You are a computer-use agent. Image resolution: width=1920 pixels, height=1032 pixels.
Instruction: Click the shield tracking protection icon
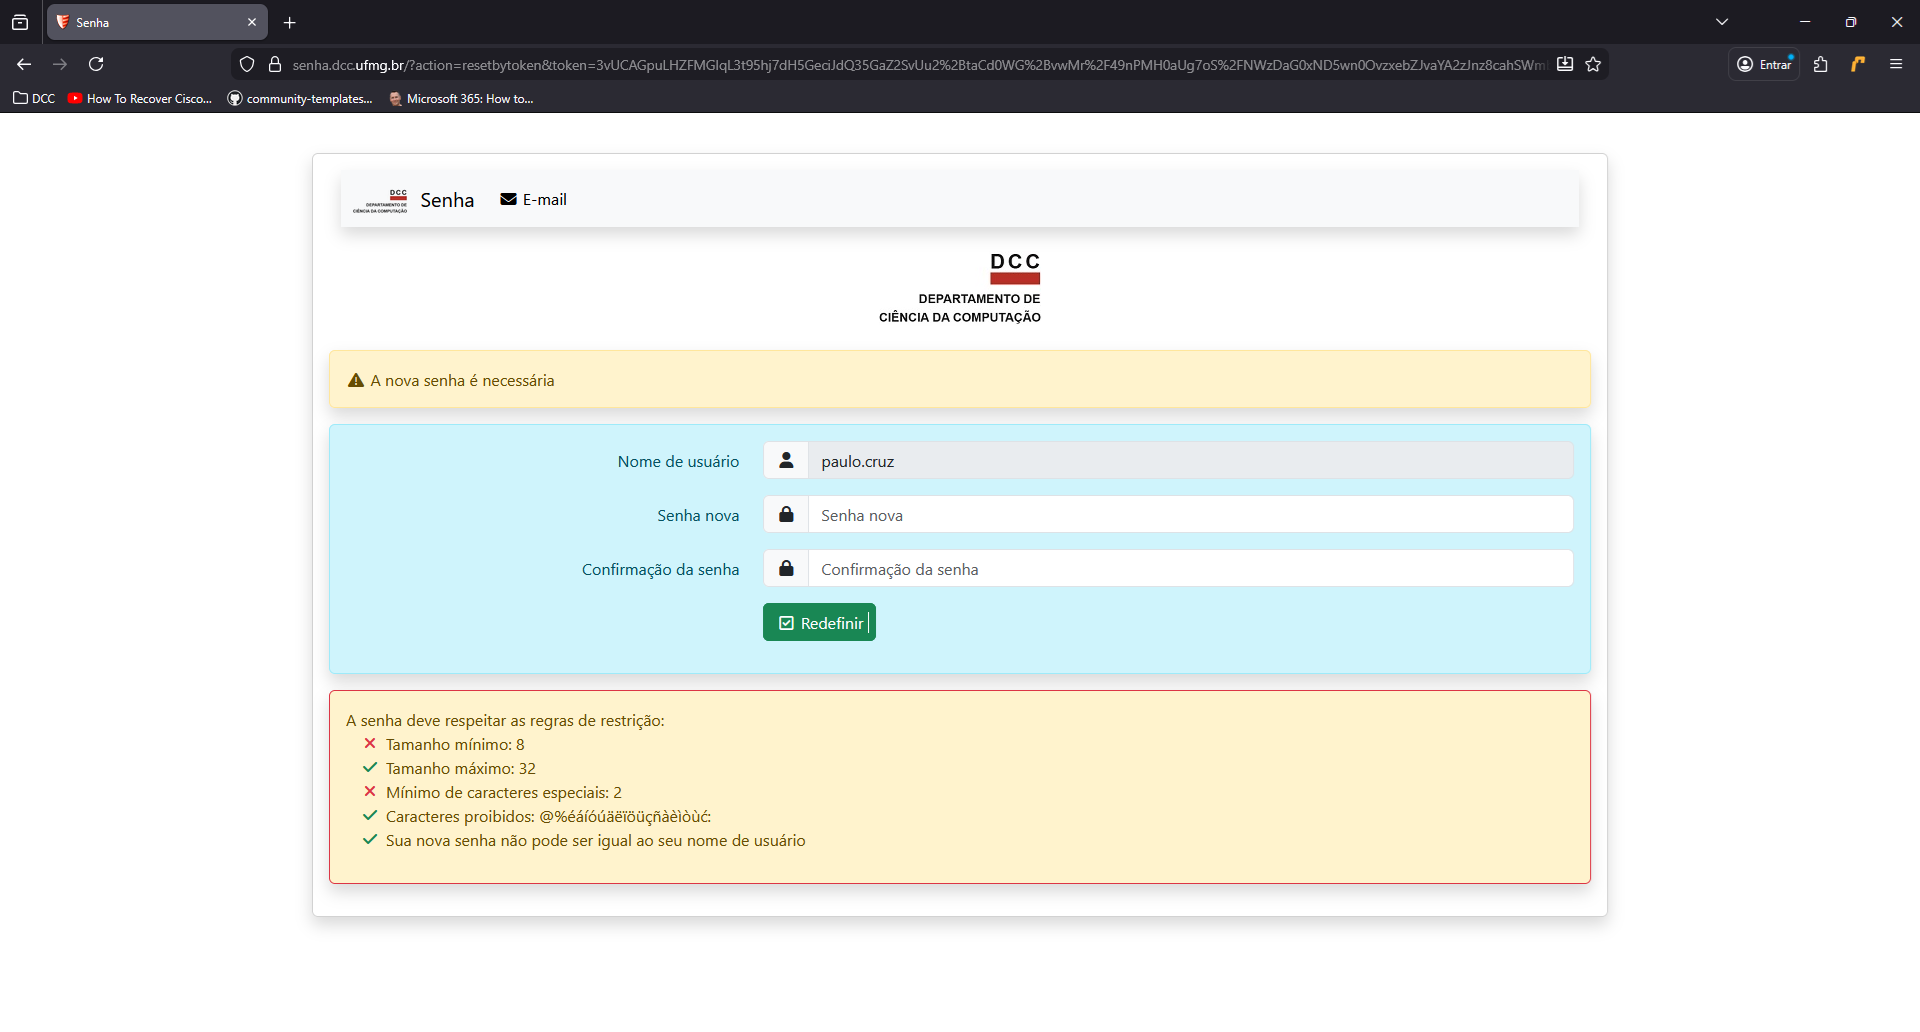pos(247,64)
